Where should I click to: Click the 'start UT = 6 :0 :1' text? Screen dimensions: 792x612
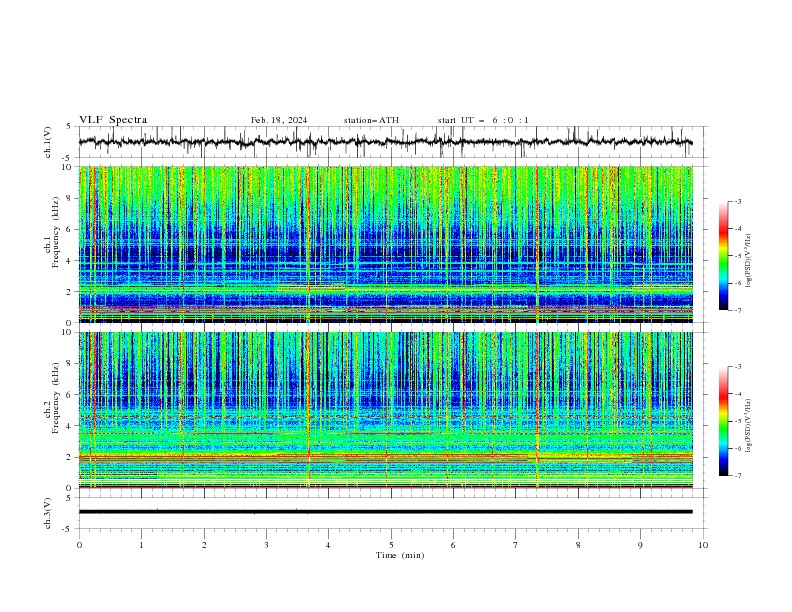(x=483, y=120)
